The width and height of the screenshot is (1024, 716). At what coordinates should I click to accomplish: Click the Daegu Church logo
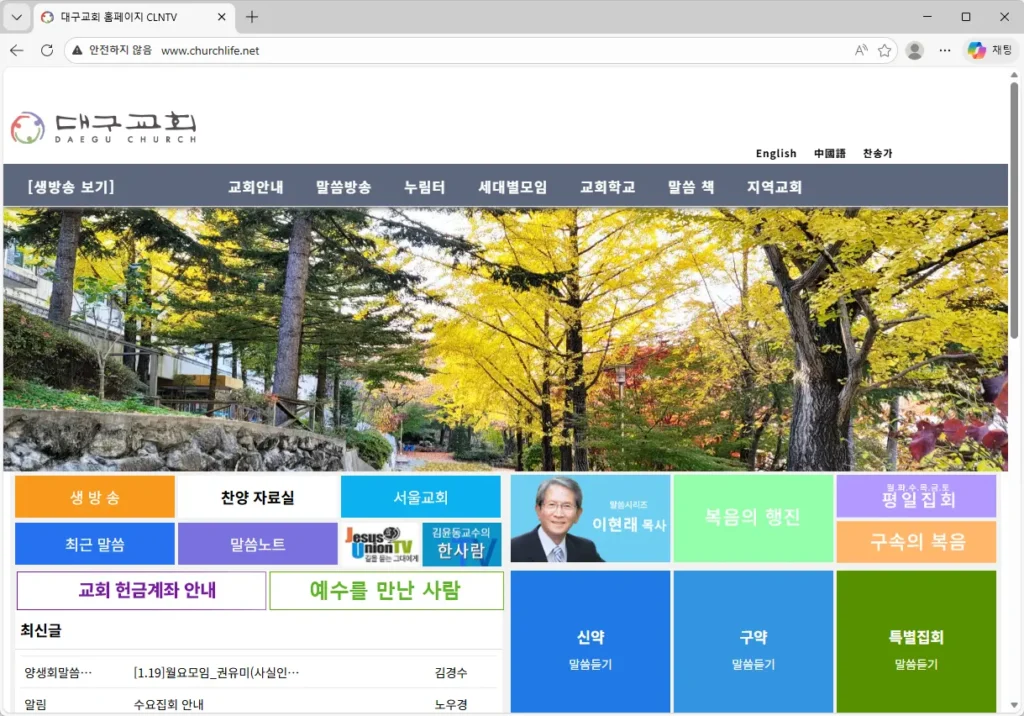[103, 127]
